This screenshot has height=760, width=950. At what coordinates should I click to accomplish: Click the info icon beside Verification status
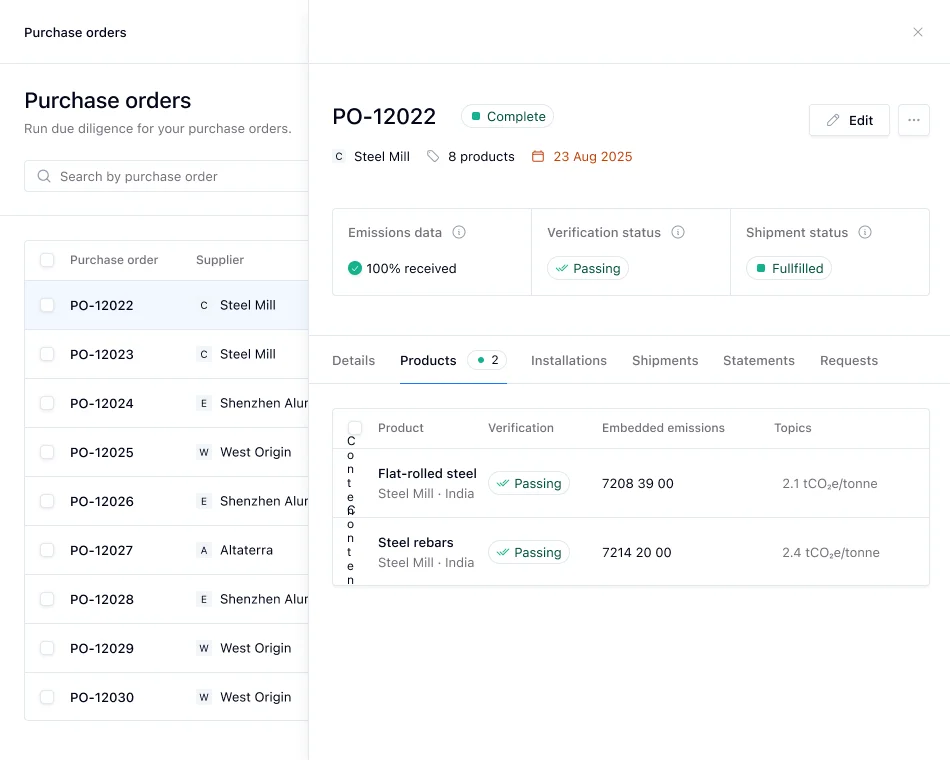pos(679,232)
